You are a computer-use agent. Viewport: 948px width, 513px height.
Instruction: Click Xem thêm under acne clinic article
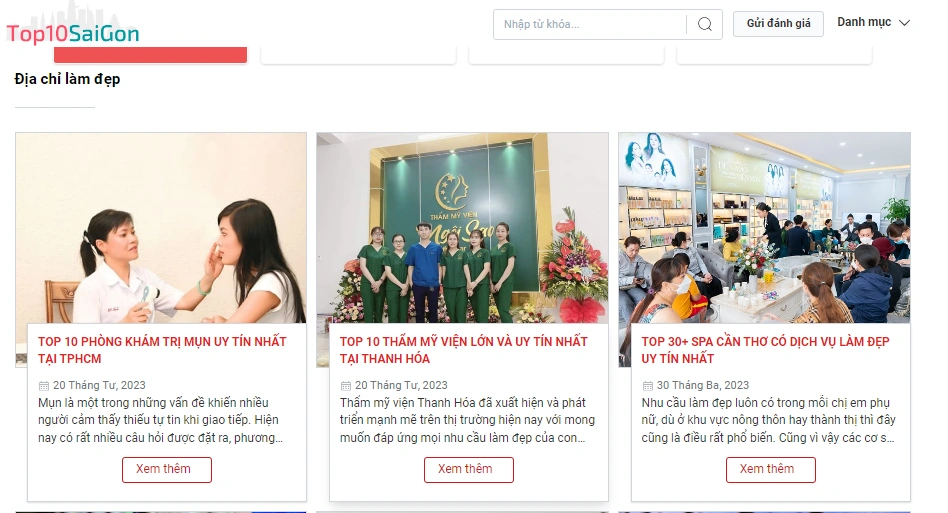pos(167,469)
